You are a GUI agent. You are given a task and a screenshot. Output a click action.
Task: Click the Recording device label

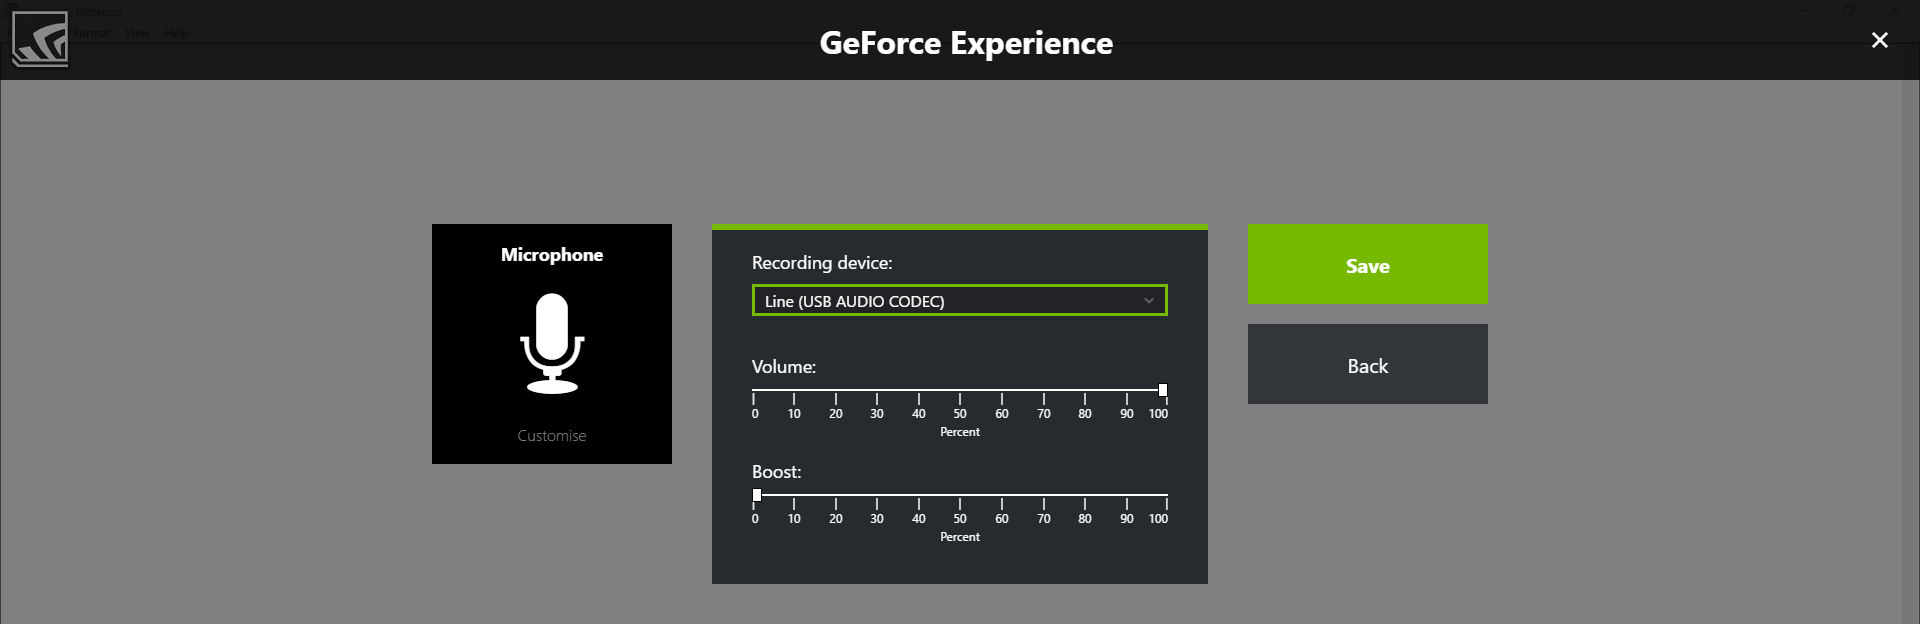822,263
